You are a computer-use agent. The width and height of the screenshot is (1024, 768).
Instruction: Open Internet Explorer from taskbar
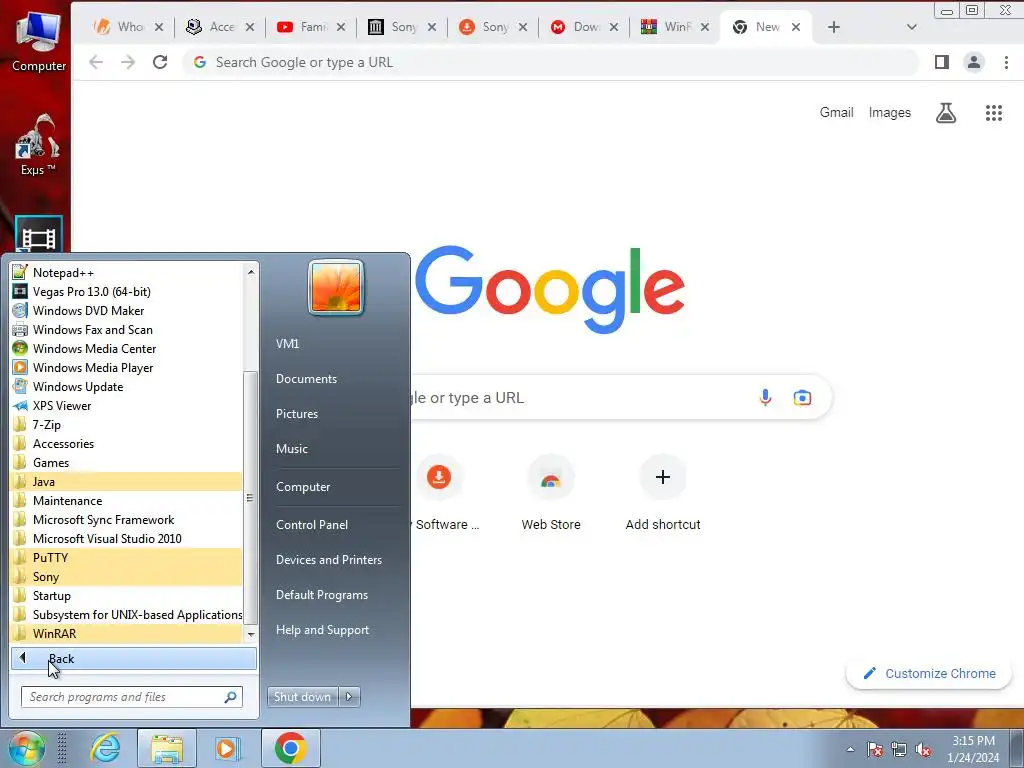point(106,748)
